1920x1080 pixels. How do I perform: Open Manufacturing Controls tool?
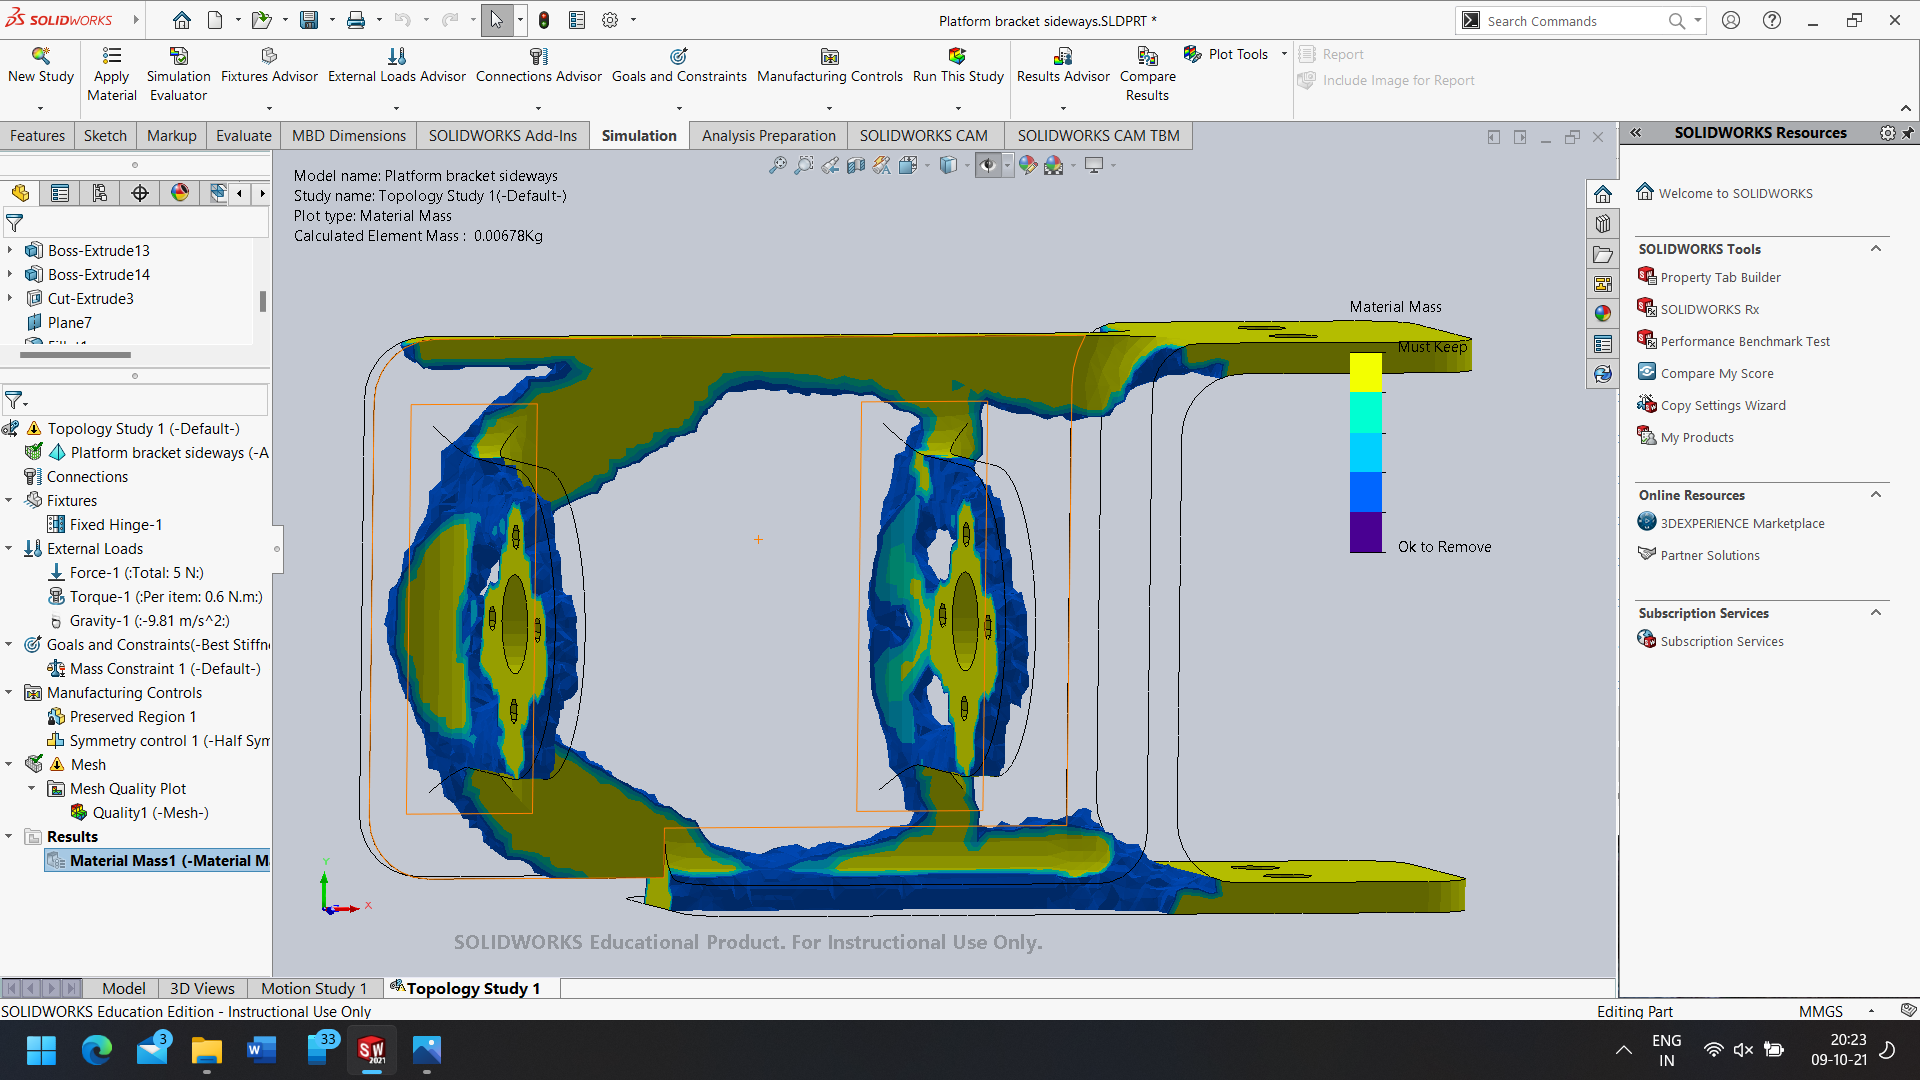coord(829,65)
